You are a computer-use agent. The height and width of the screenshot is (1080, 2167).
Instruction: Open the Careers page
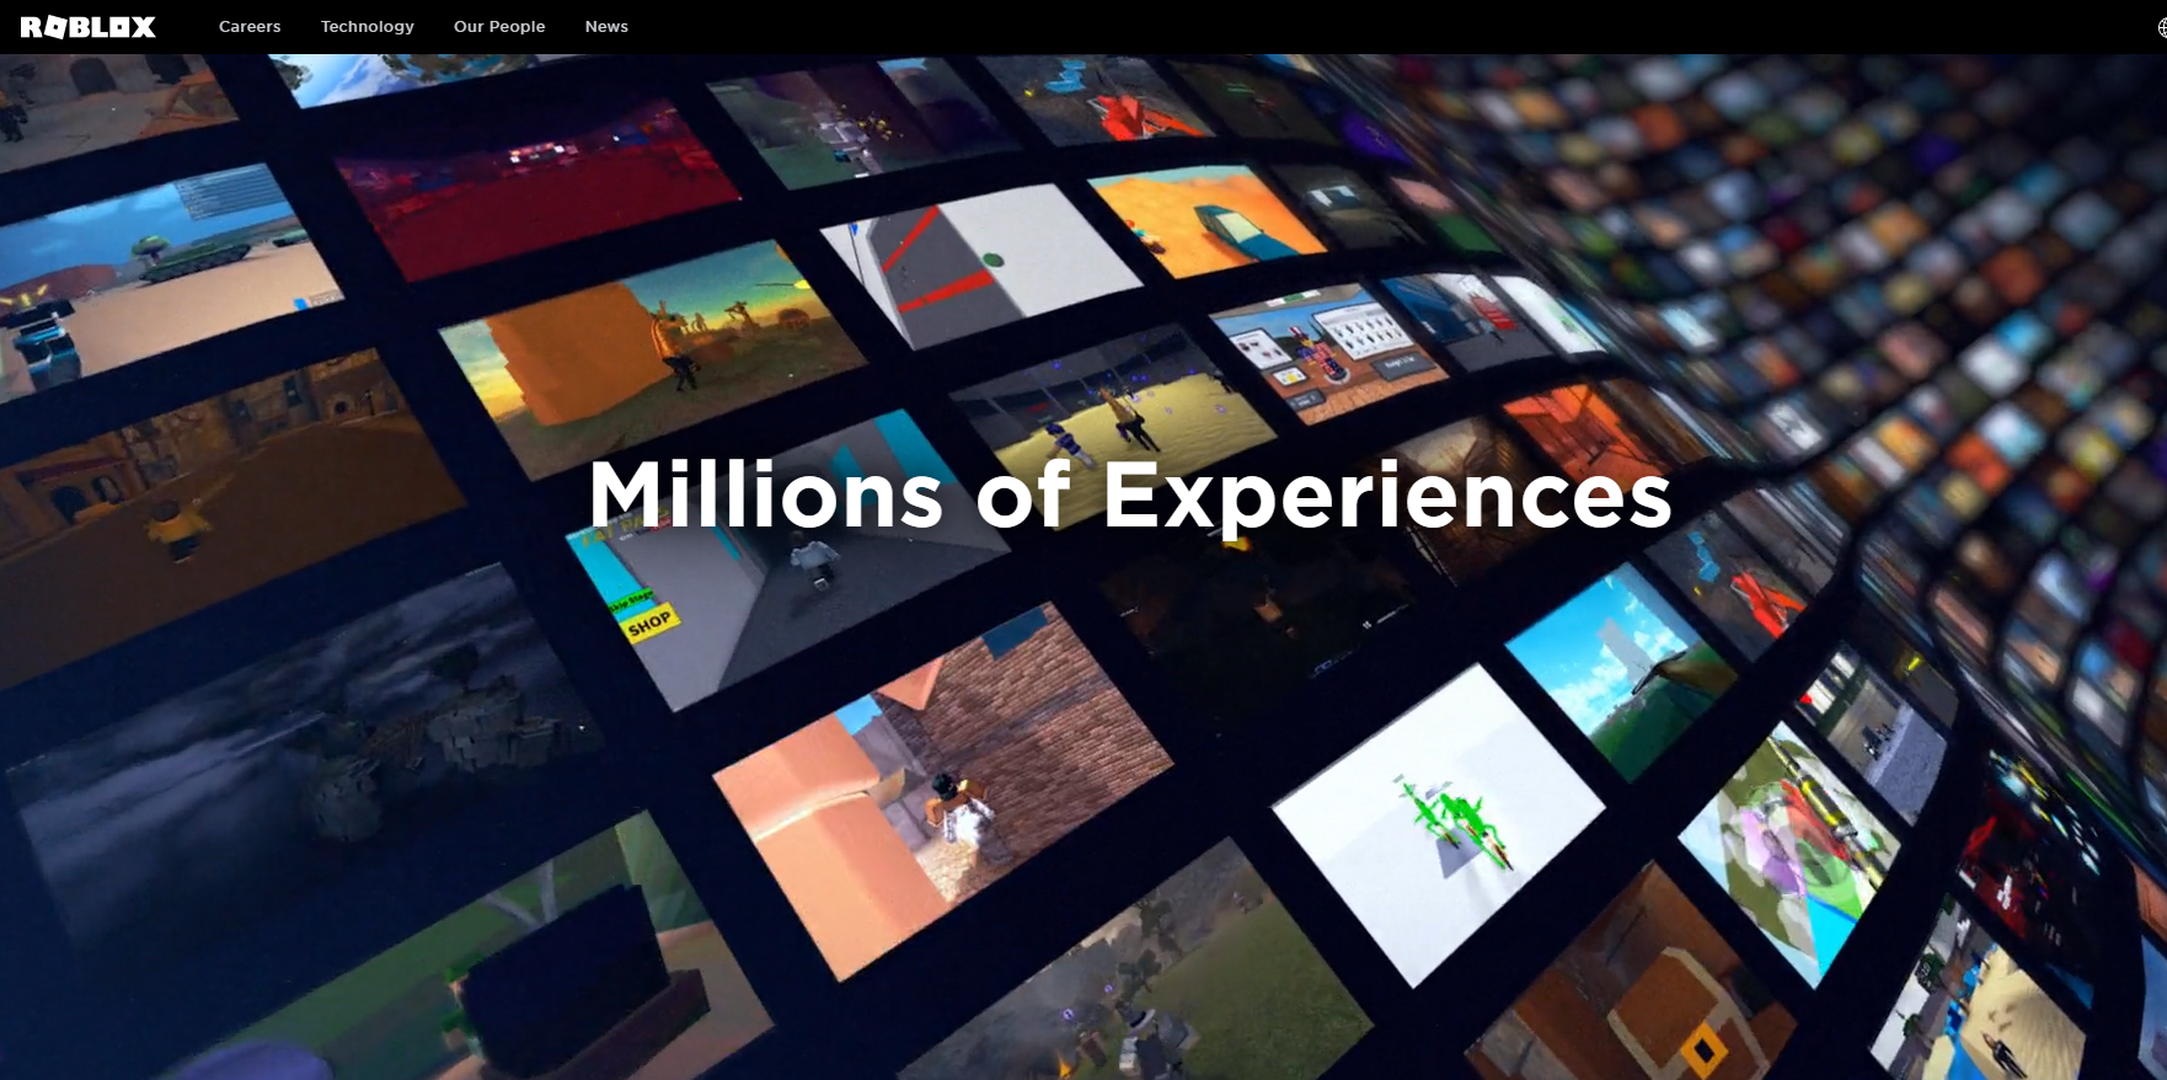[250, 27]
